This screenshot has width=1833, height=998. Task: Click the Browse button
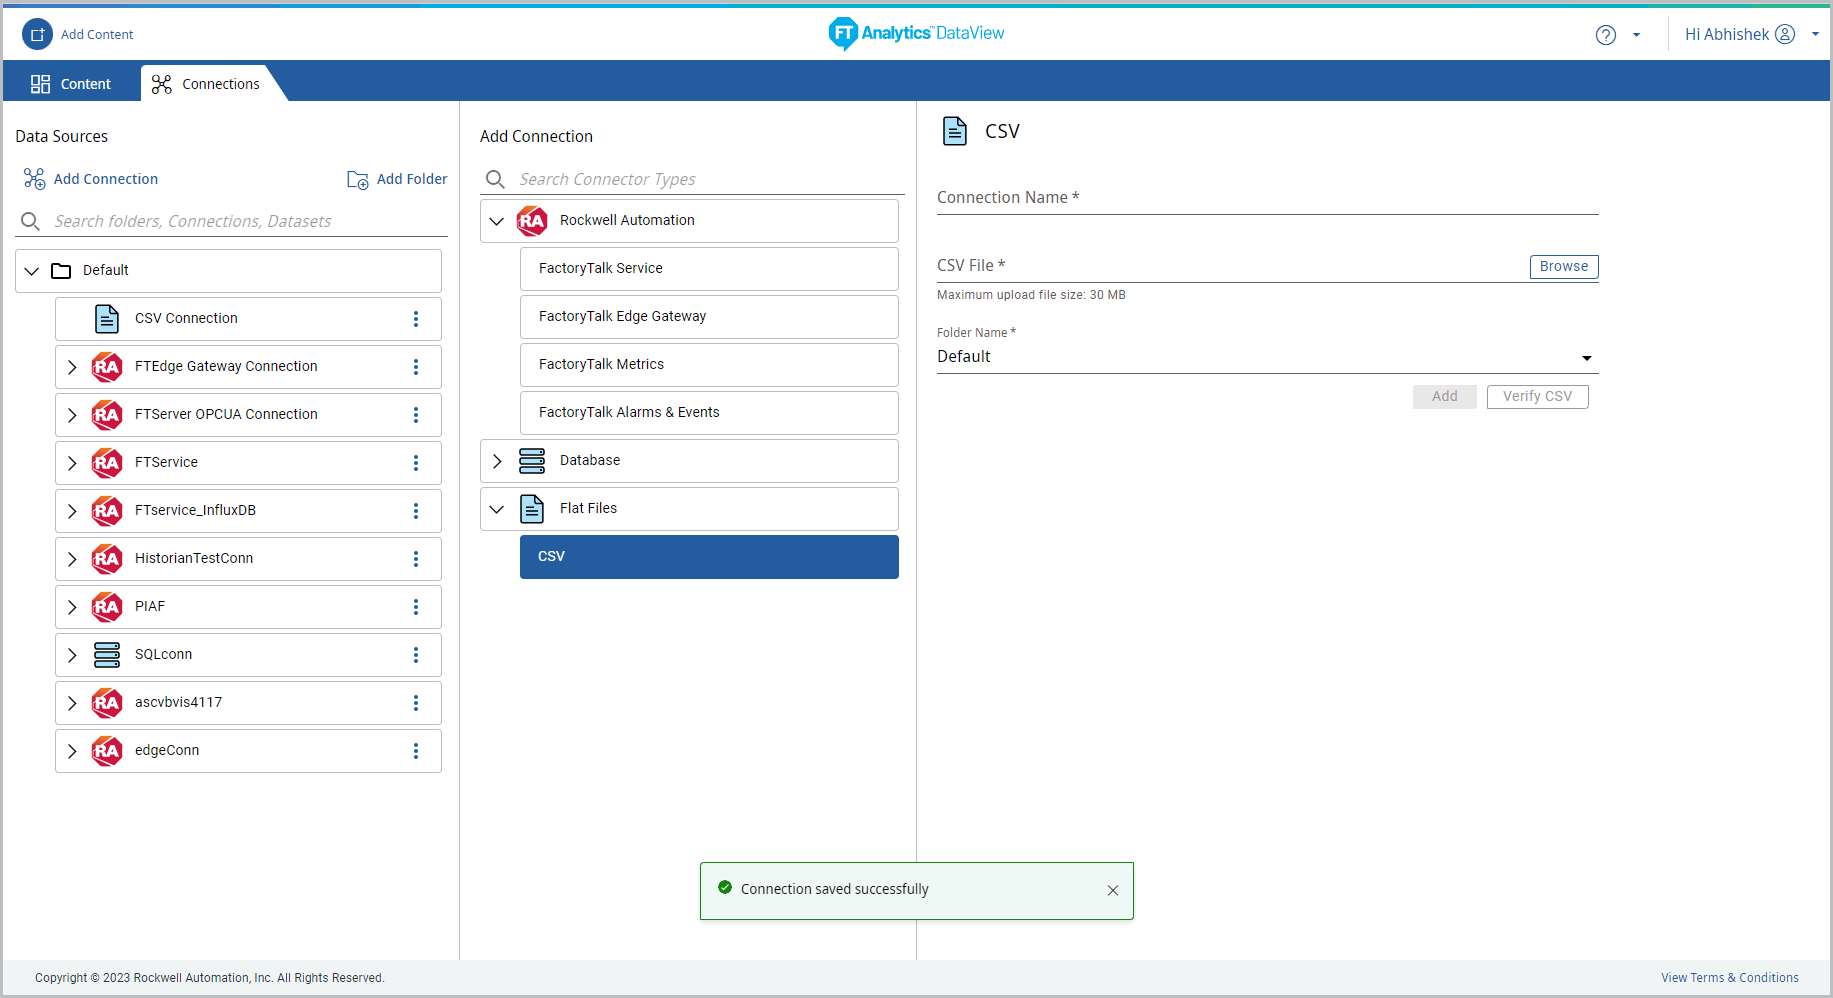(x=1564, y=267)
